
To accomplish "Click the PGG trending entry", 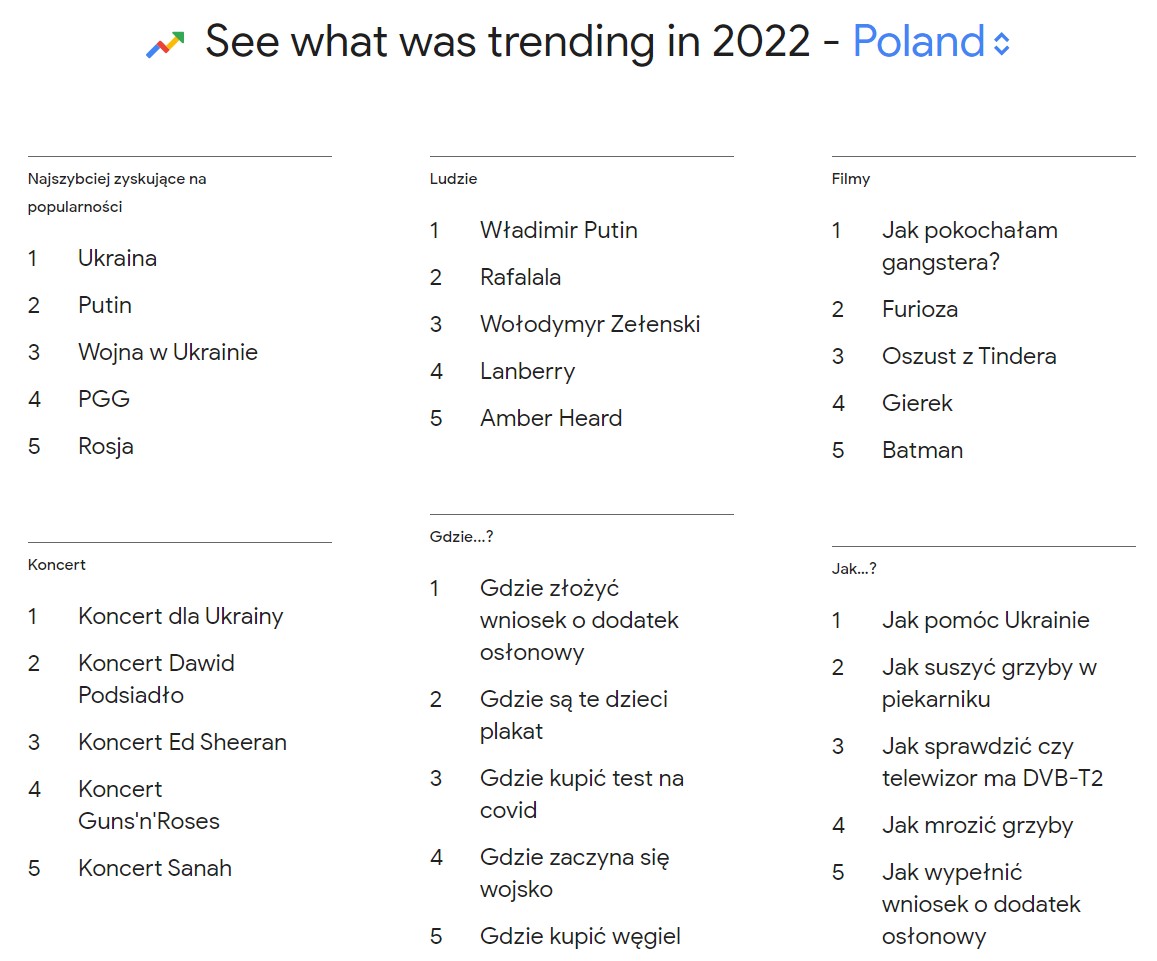I will pyautogui.click(x=104, y=399).
